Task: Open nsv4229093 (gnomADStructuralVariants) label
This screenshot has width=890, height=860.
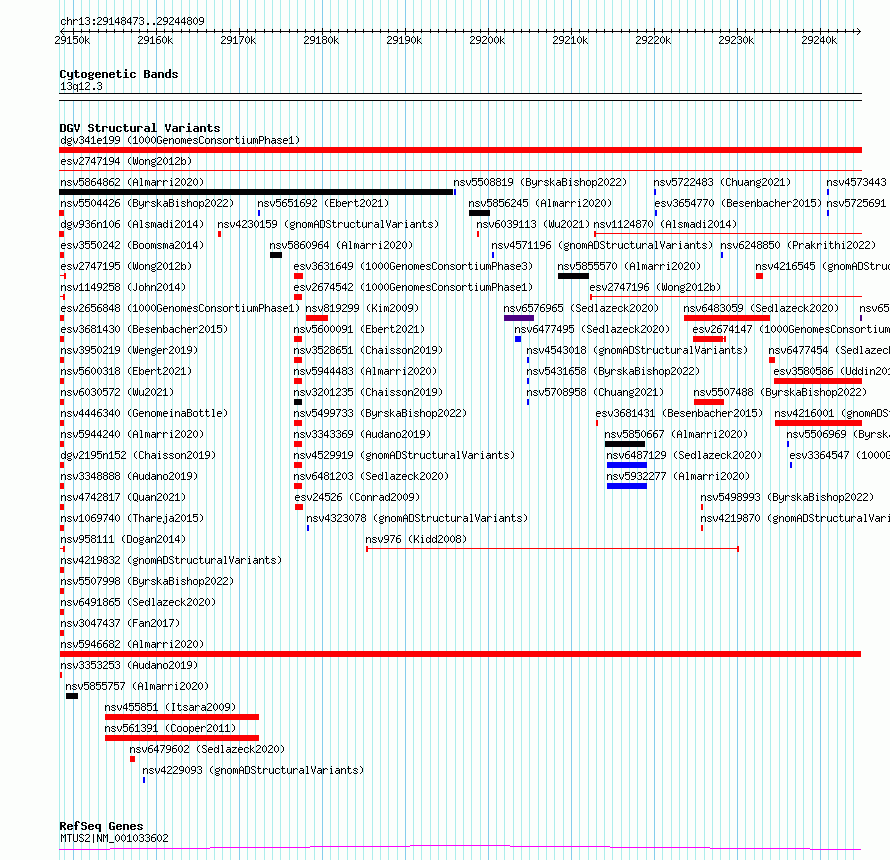Action: coord(253,770)
